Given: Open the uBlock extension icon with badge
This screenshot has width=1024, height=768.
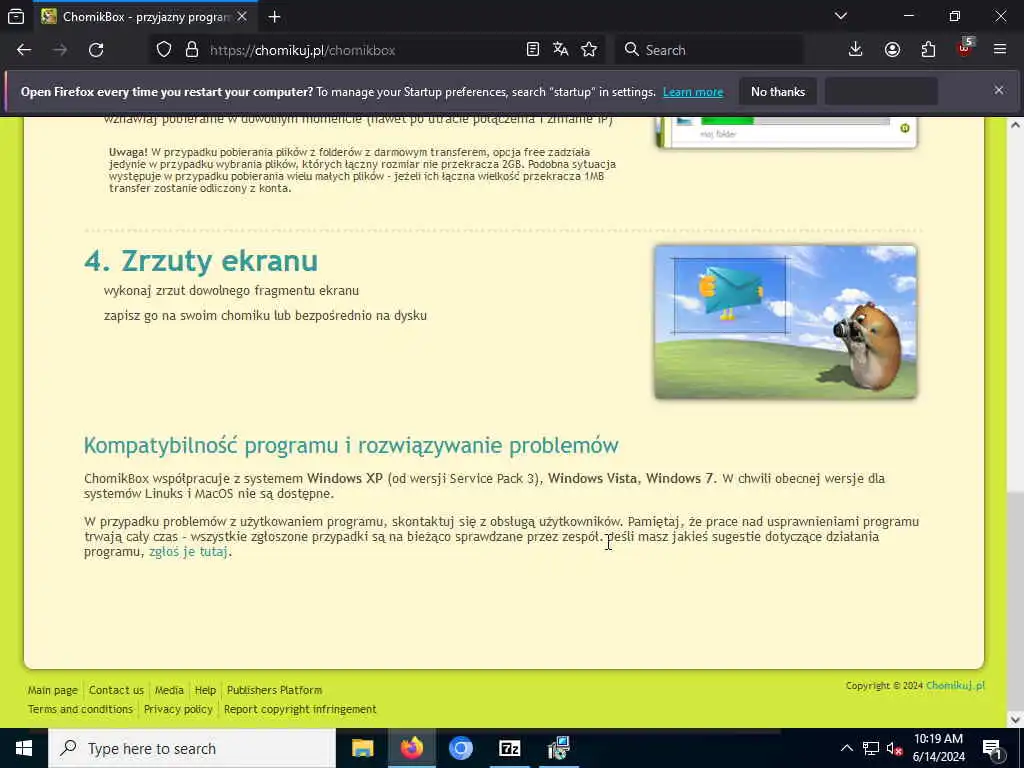Looking at the screenshot, I should (x=965, y=48).
